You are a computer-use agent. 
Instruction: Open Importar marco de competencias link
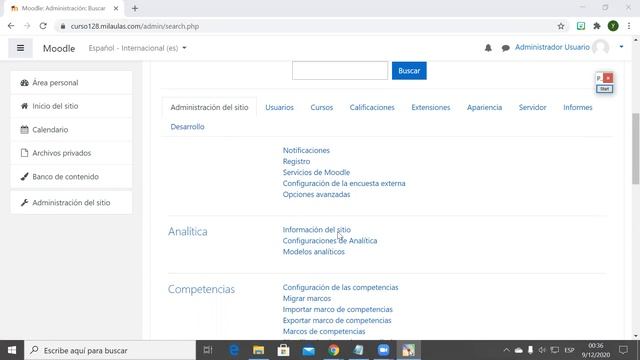[x=338, y=309]
